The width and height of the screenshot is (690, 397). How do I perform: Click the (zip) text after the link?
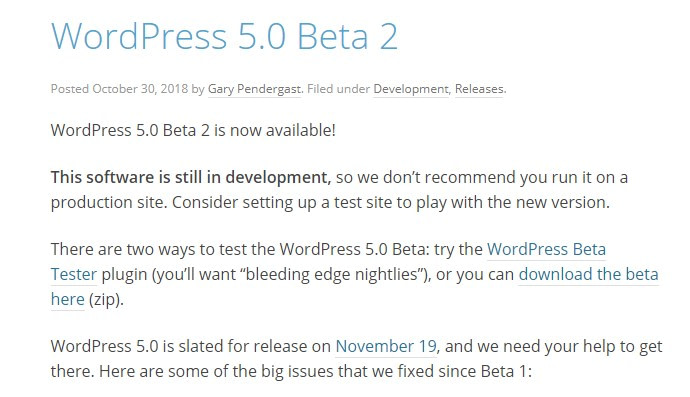coord(106,299)
